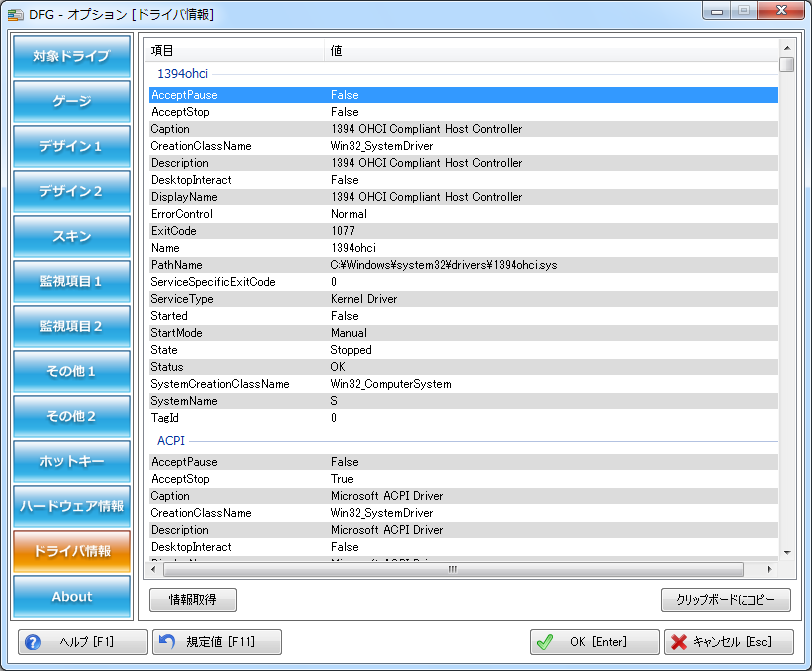Click the red X cancel icon
Viewport: 812px width, 671px height.
(x=679, y=642)
